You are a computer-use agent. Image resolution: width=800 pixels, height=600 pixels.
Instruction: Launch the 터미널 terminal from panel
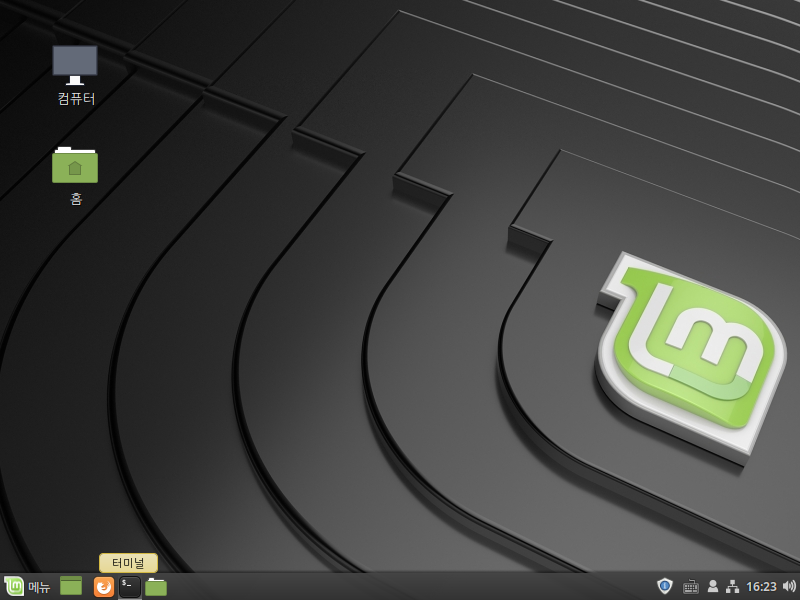click(130, 587)
